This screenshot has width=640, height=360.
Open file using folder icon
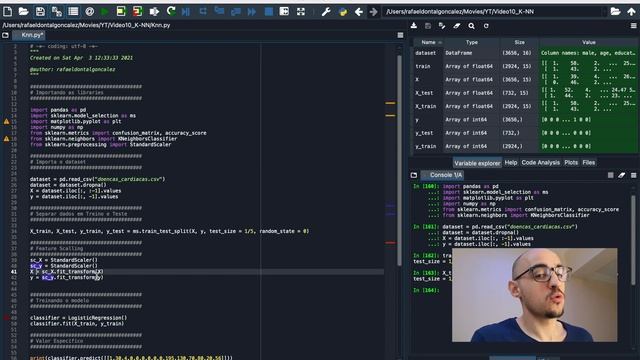(24, 11)
